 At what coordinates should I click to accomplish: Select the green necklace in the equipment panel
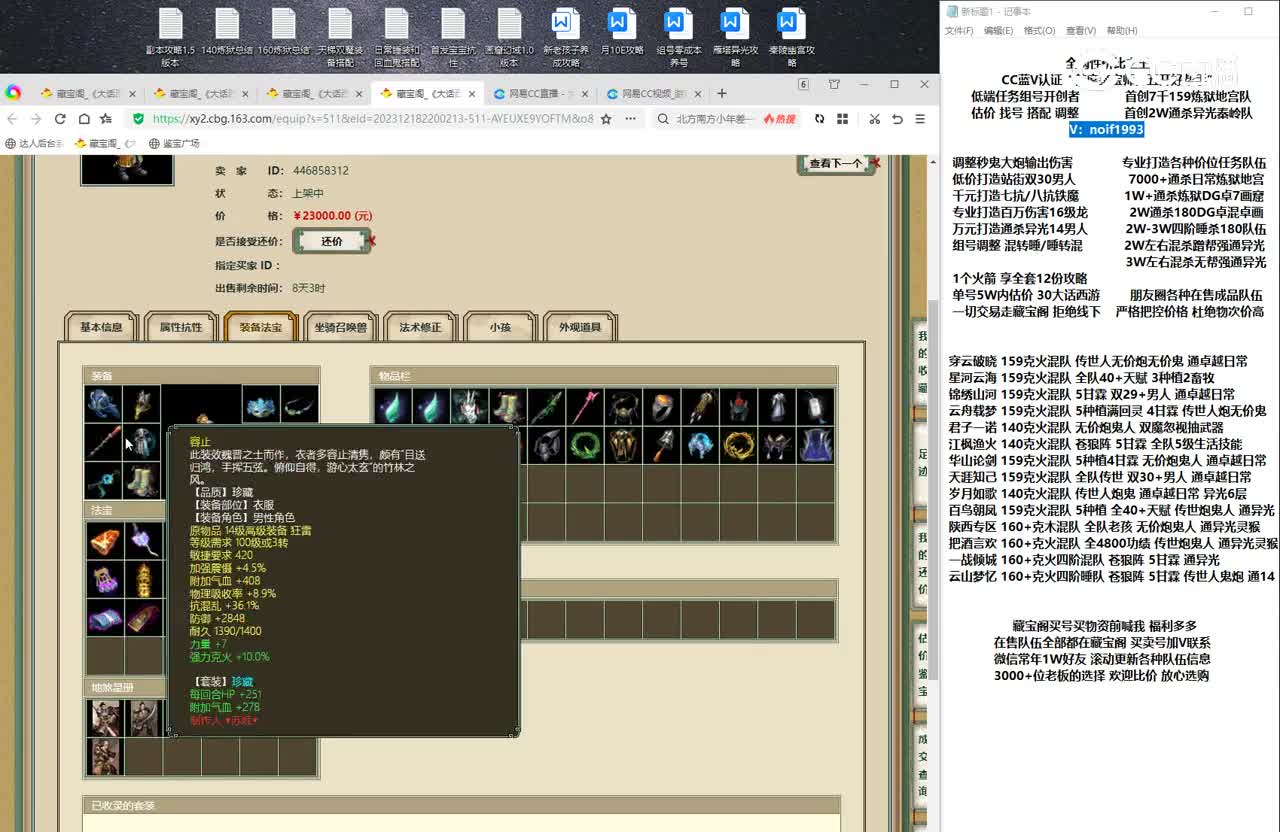[300, 404]
